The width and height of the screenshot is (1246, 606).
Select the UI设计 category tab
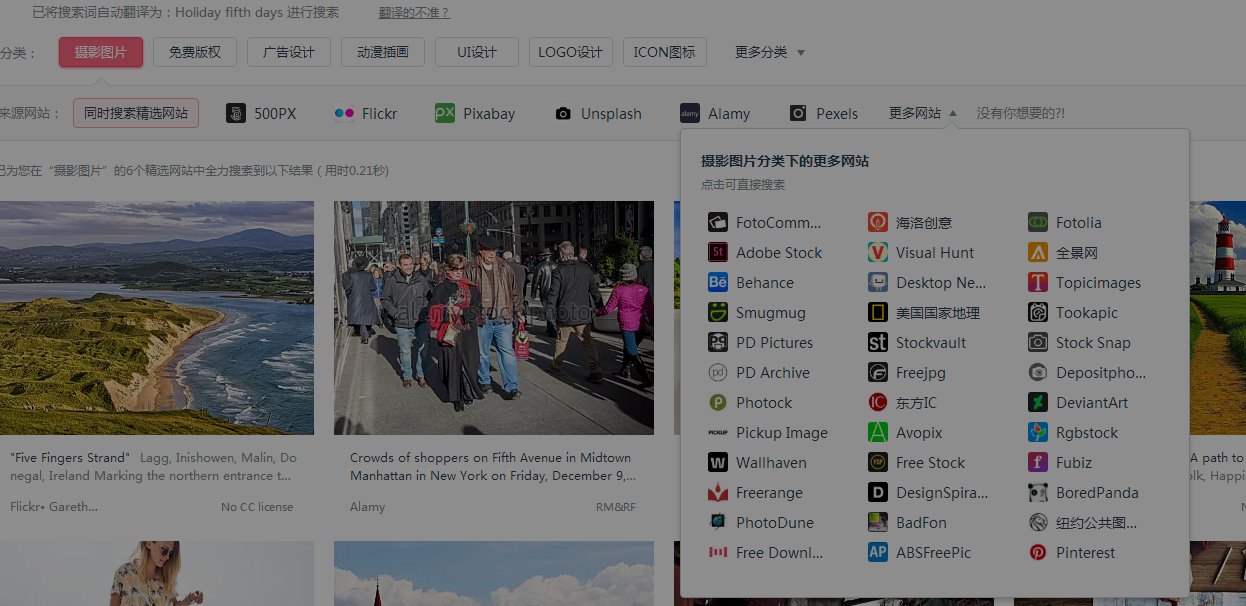tap(477, 52)
